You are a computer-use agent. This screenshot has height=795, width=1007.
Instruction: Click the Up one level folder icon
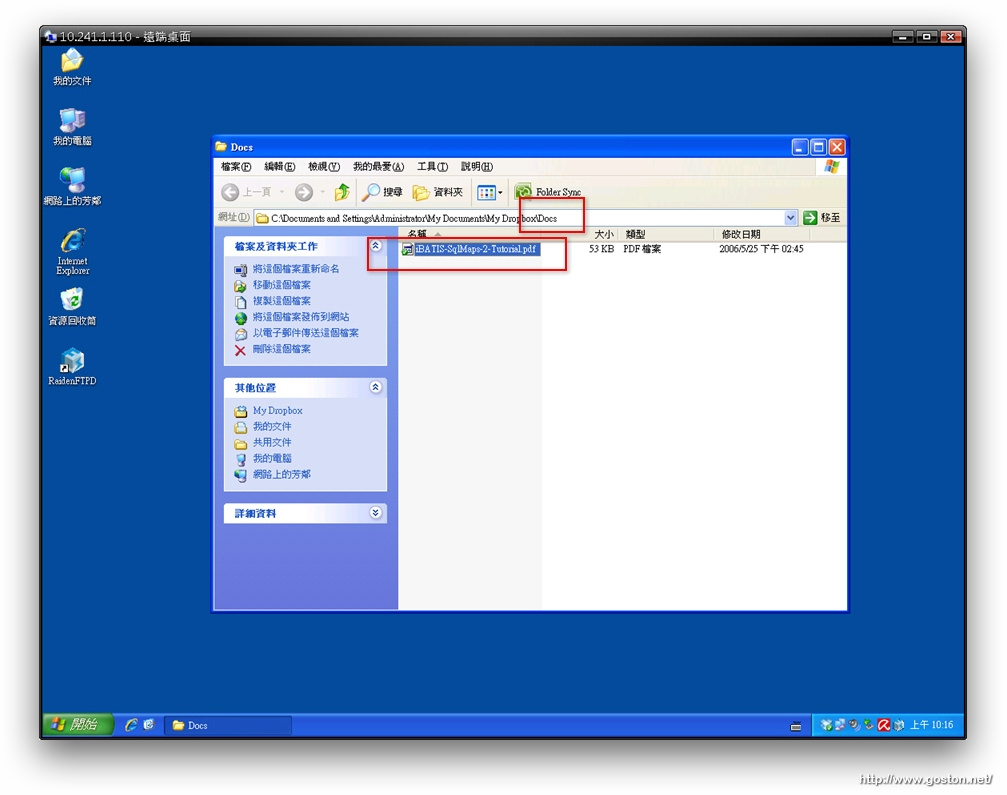coord(342,192)
